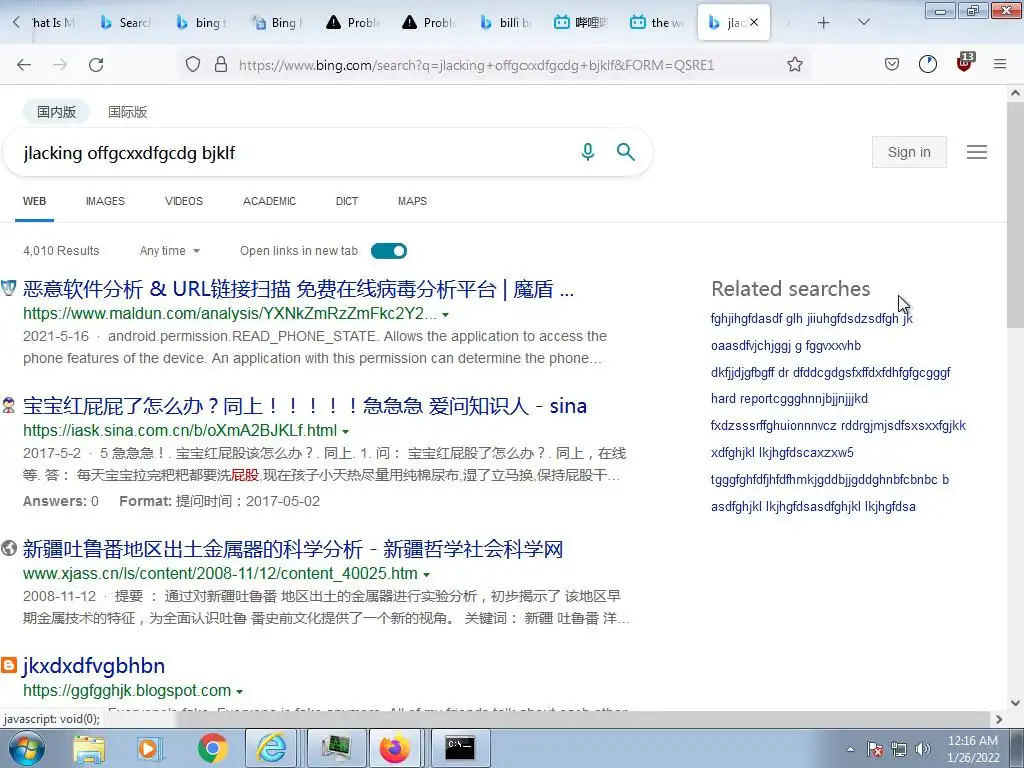Open the list all tabs dropdown chevron
This screenshot has width=1024, height=768.
pyautogui.click(x=863, y=22)
